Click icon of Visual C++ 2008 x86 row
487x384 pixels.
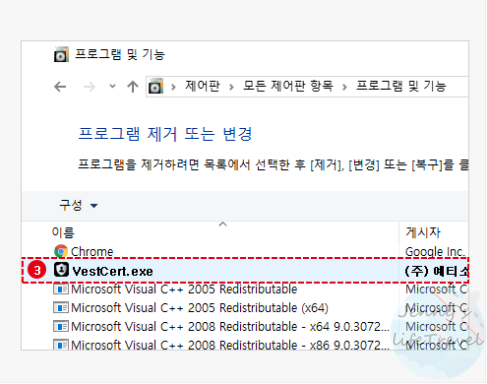click(x=61, y=345)
